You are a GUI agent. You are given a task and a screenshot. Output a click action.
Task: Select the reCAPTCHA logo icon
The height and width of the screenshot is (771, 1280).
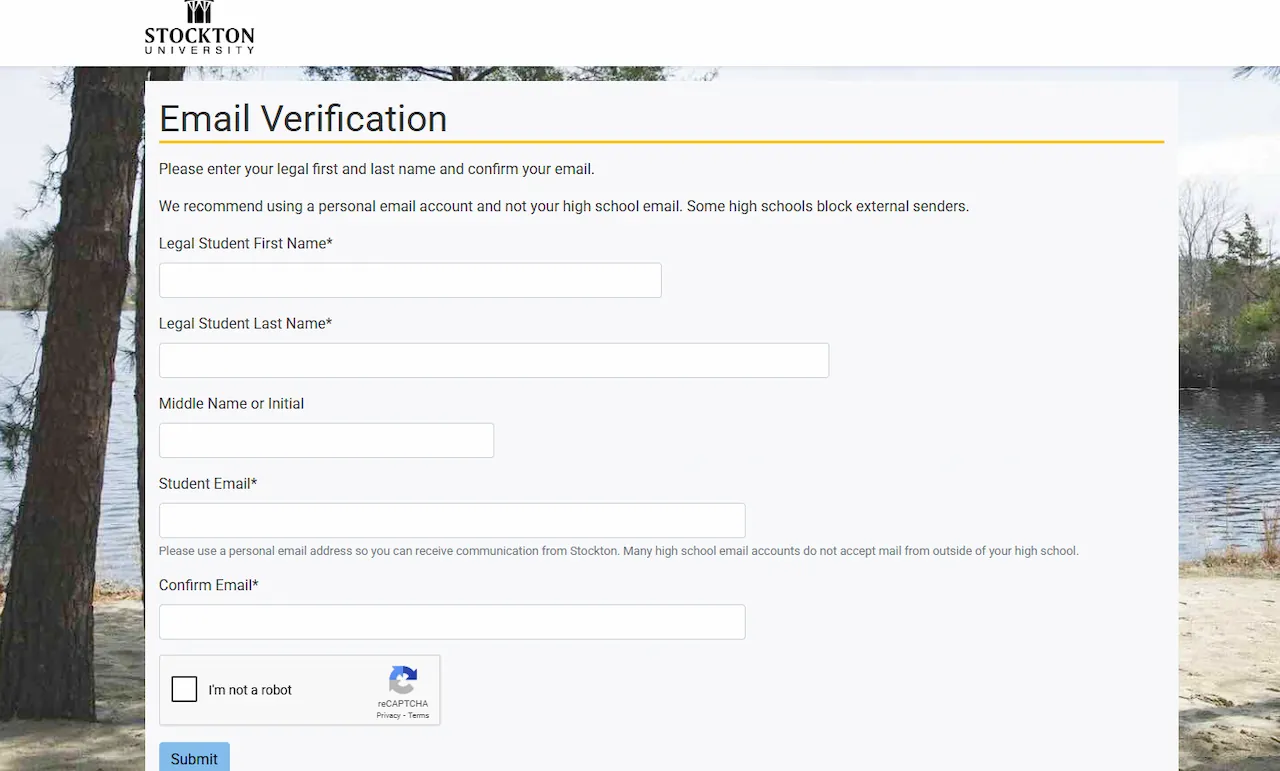click(x=403, y=682)
